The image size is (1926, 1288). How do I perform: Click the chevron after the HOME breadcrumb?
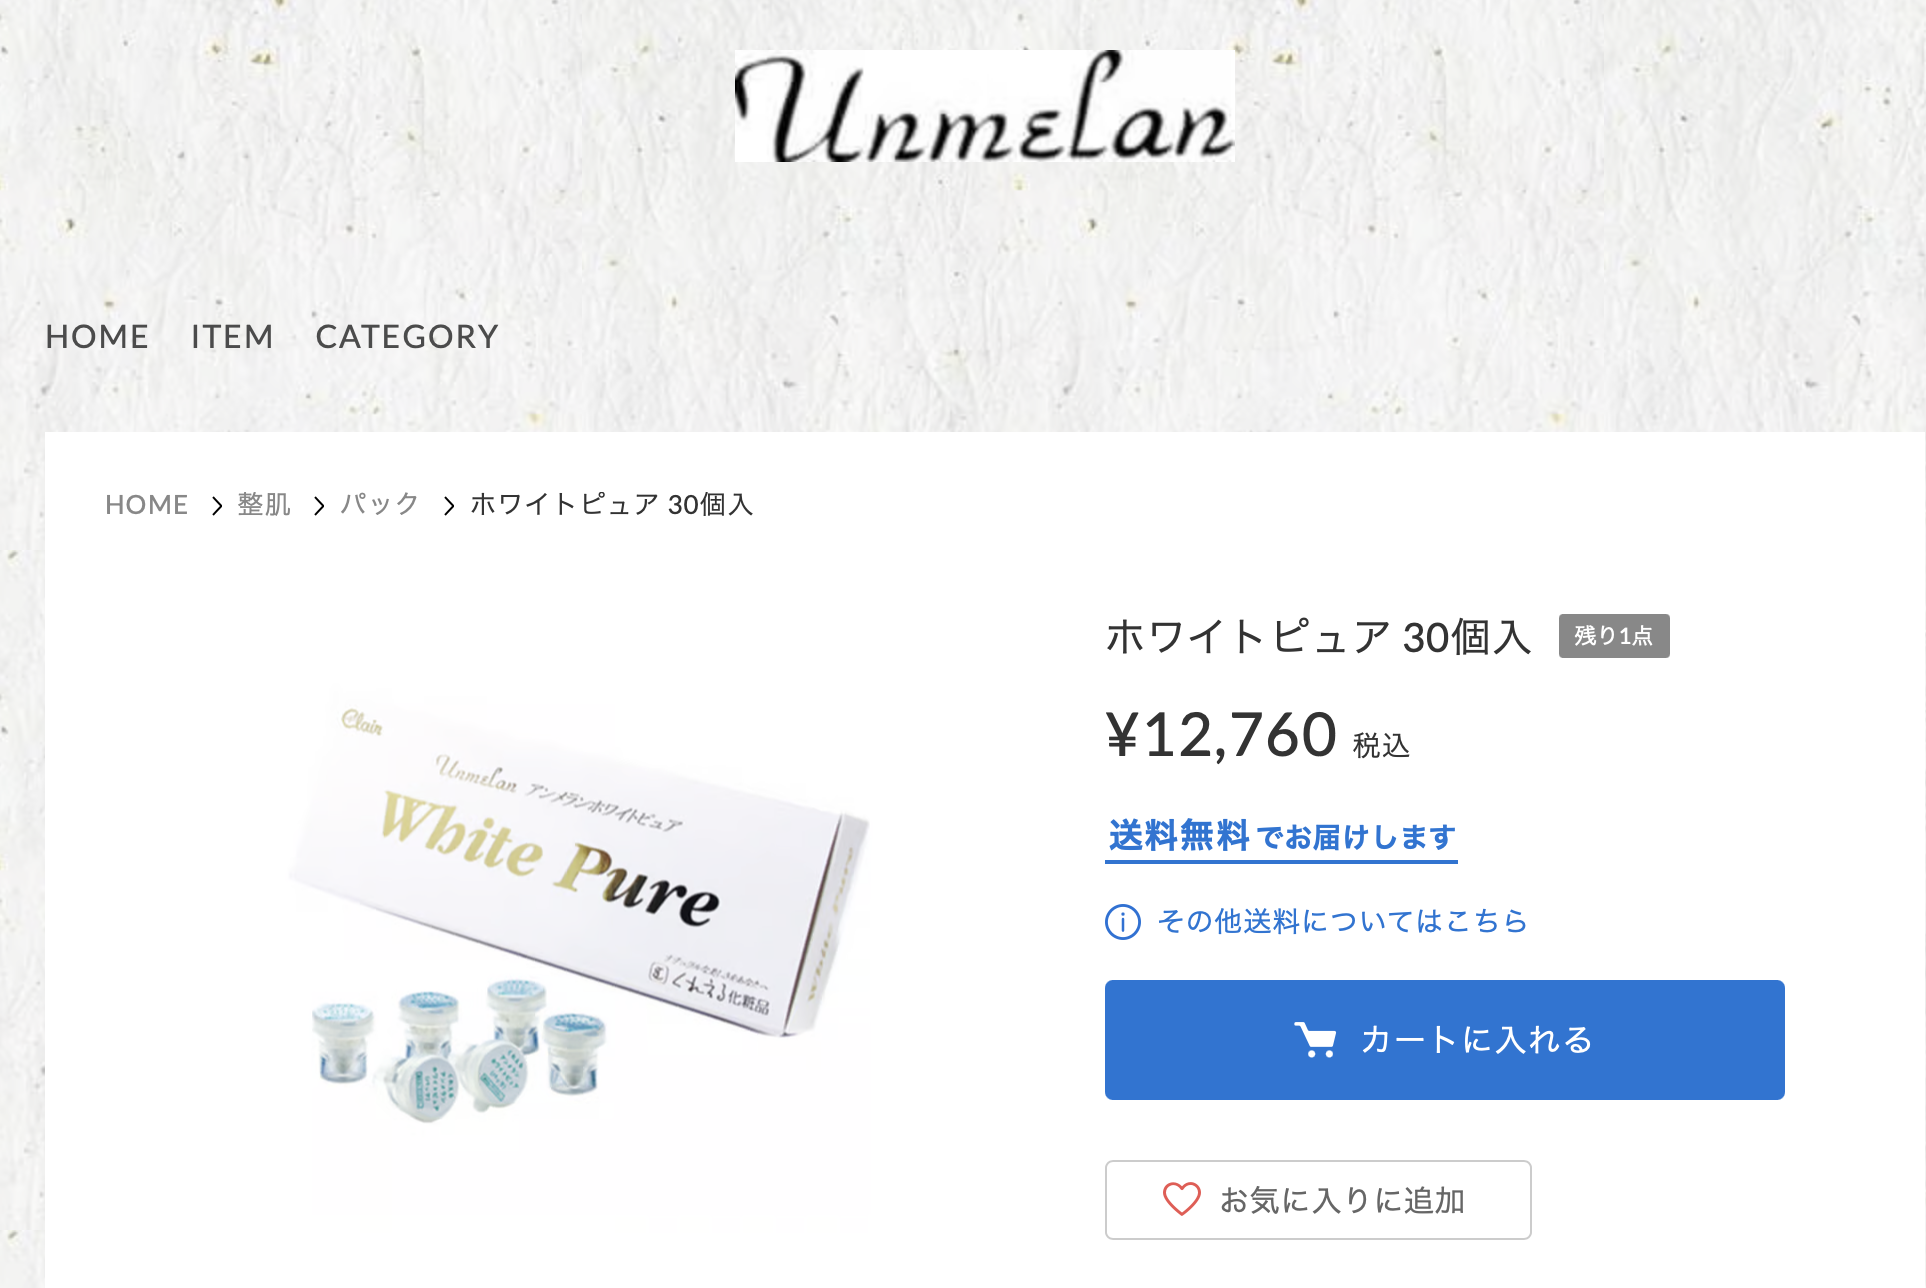[x=216, y=506]
